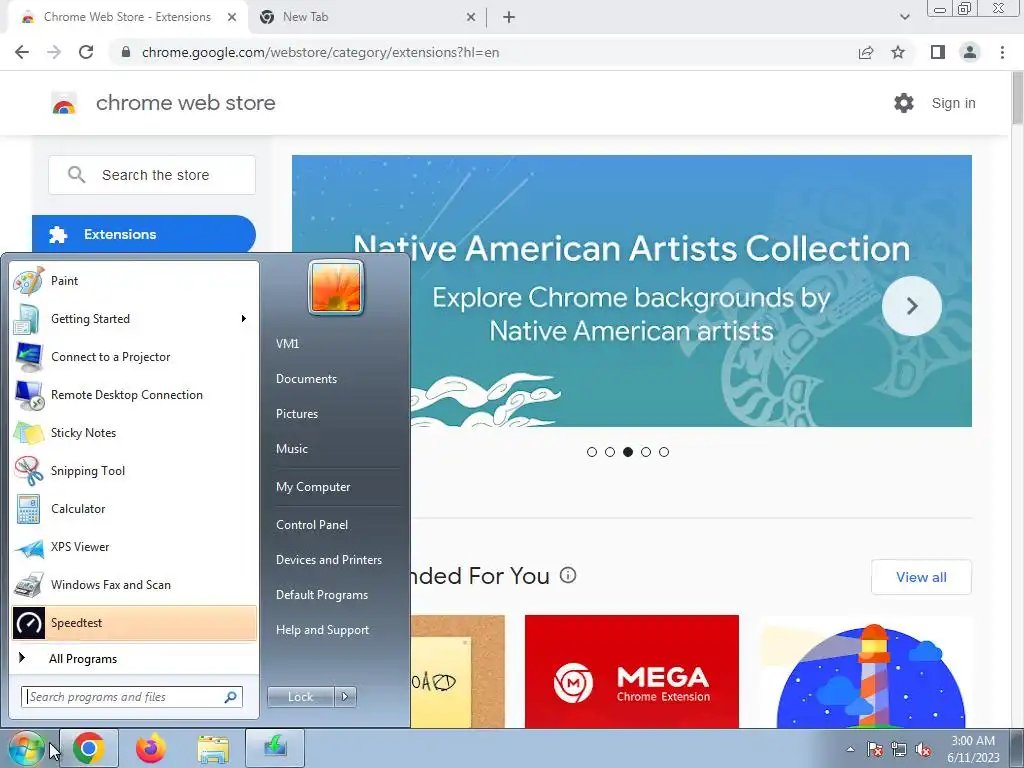The image size is (1024, 768).
Task: Open Pictures from Start menu
Action: point(297,414)
